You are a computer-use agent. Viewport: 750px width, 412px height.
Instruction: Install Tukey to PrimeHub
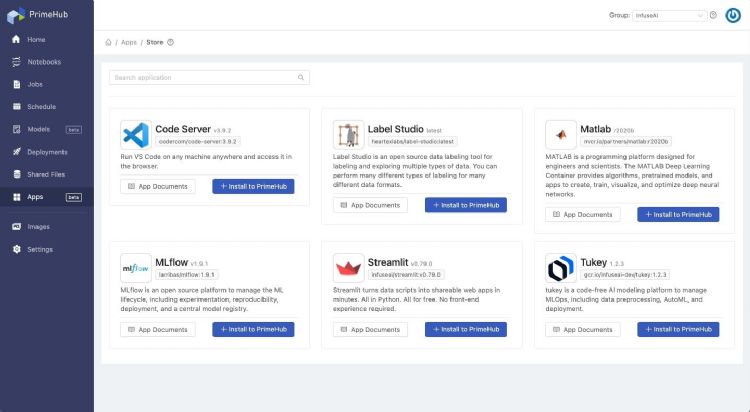(x=678, y=329)
